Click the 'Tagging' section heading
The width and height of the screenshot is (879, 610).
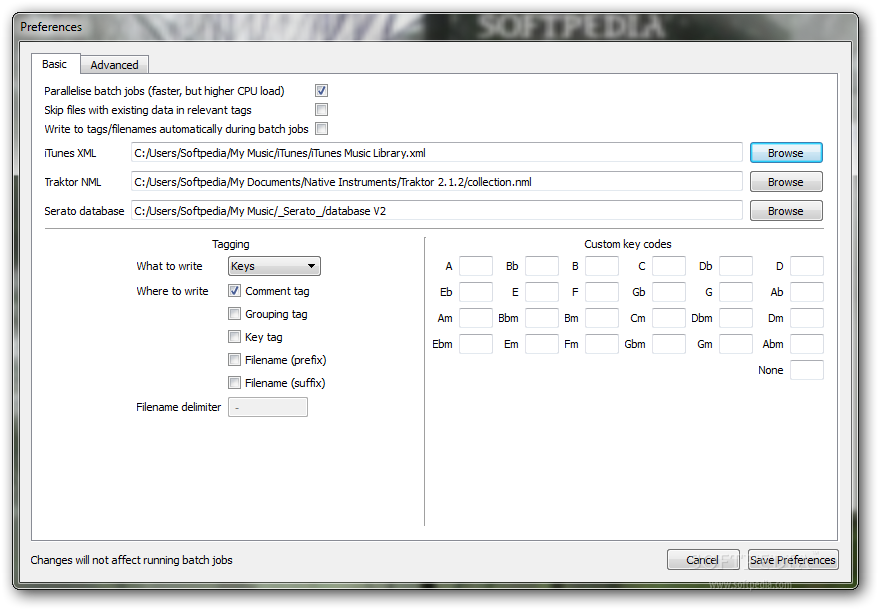point(230,244)
